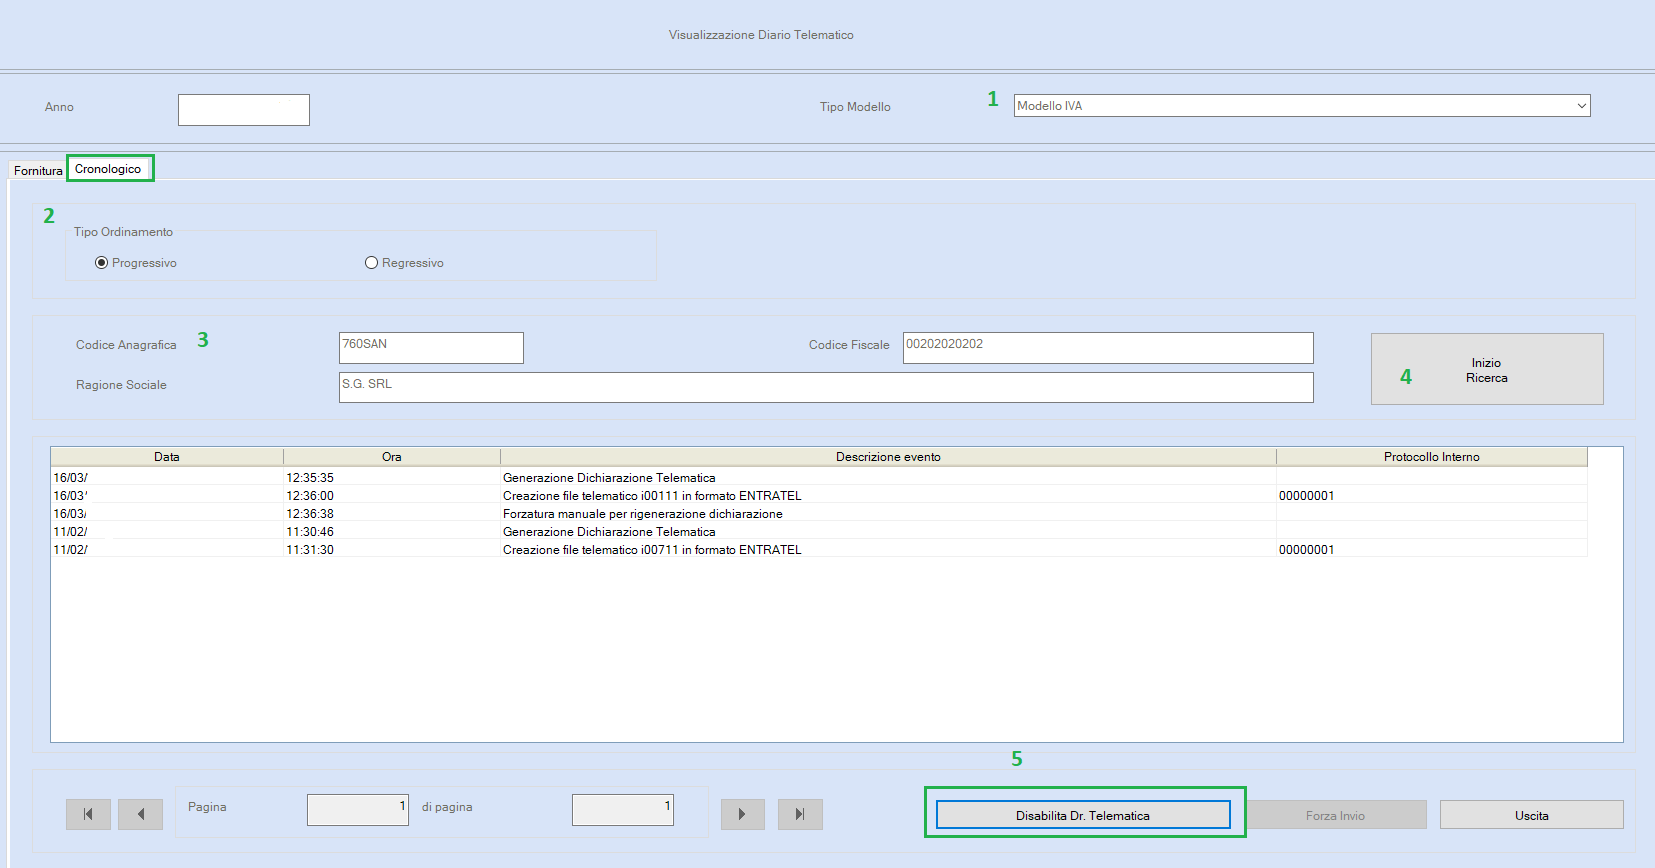This screenshot has width=1655, height=868.
Task: Go to the previous page
Action: (140, 814)
